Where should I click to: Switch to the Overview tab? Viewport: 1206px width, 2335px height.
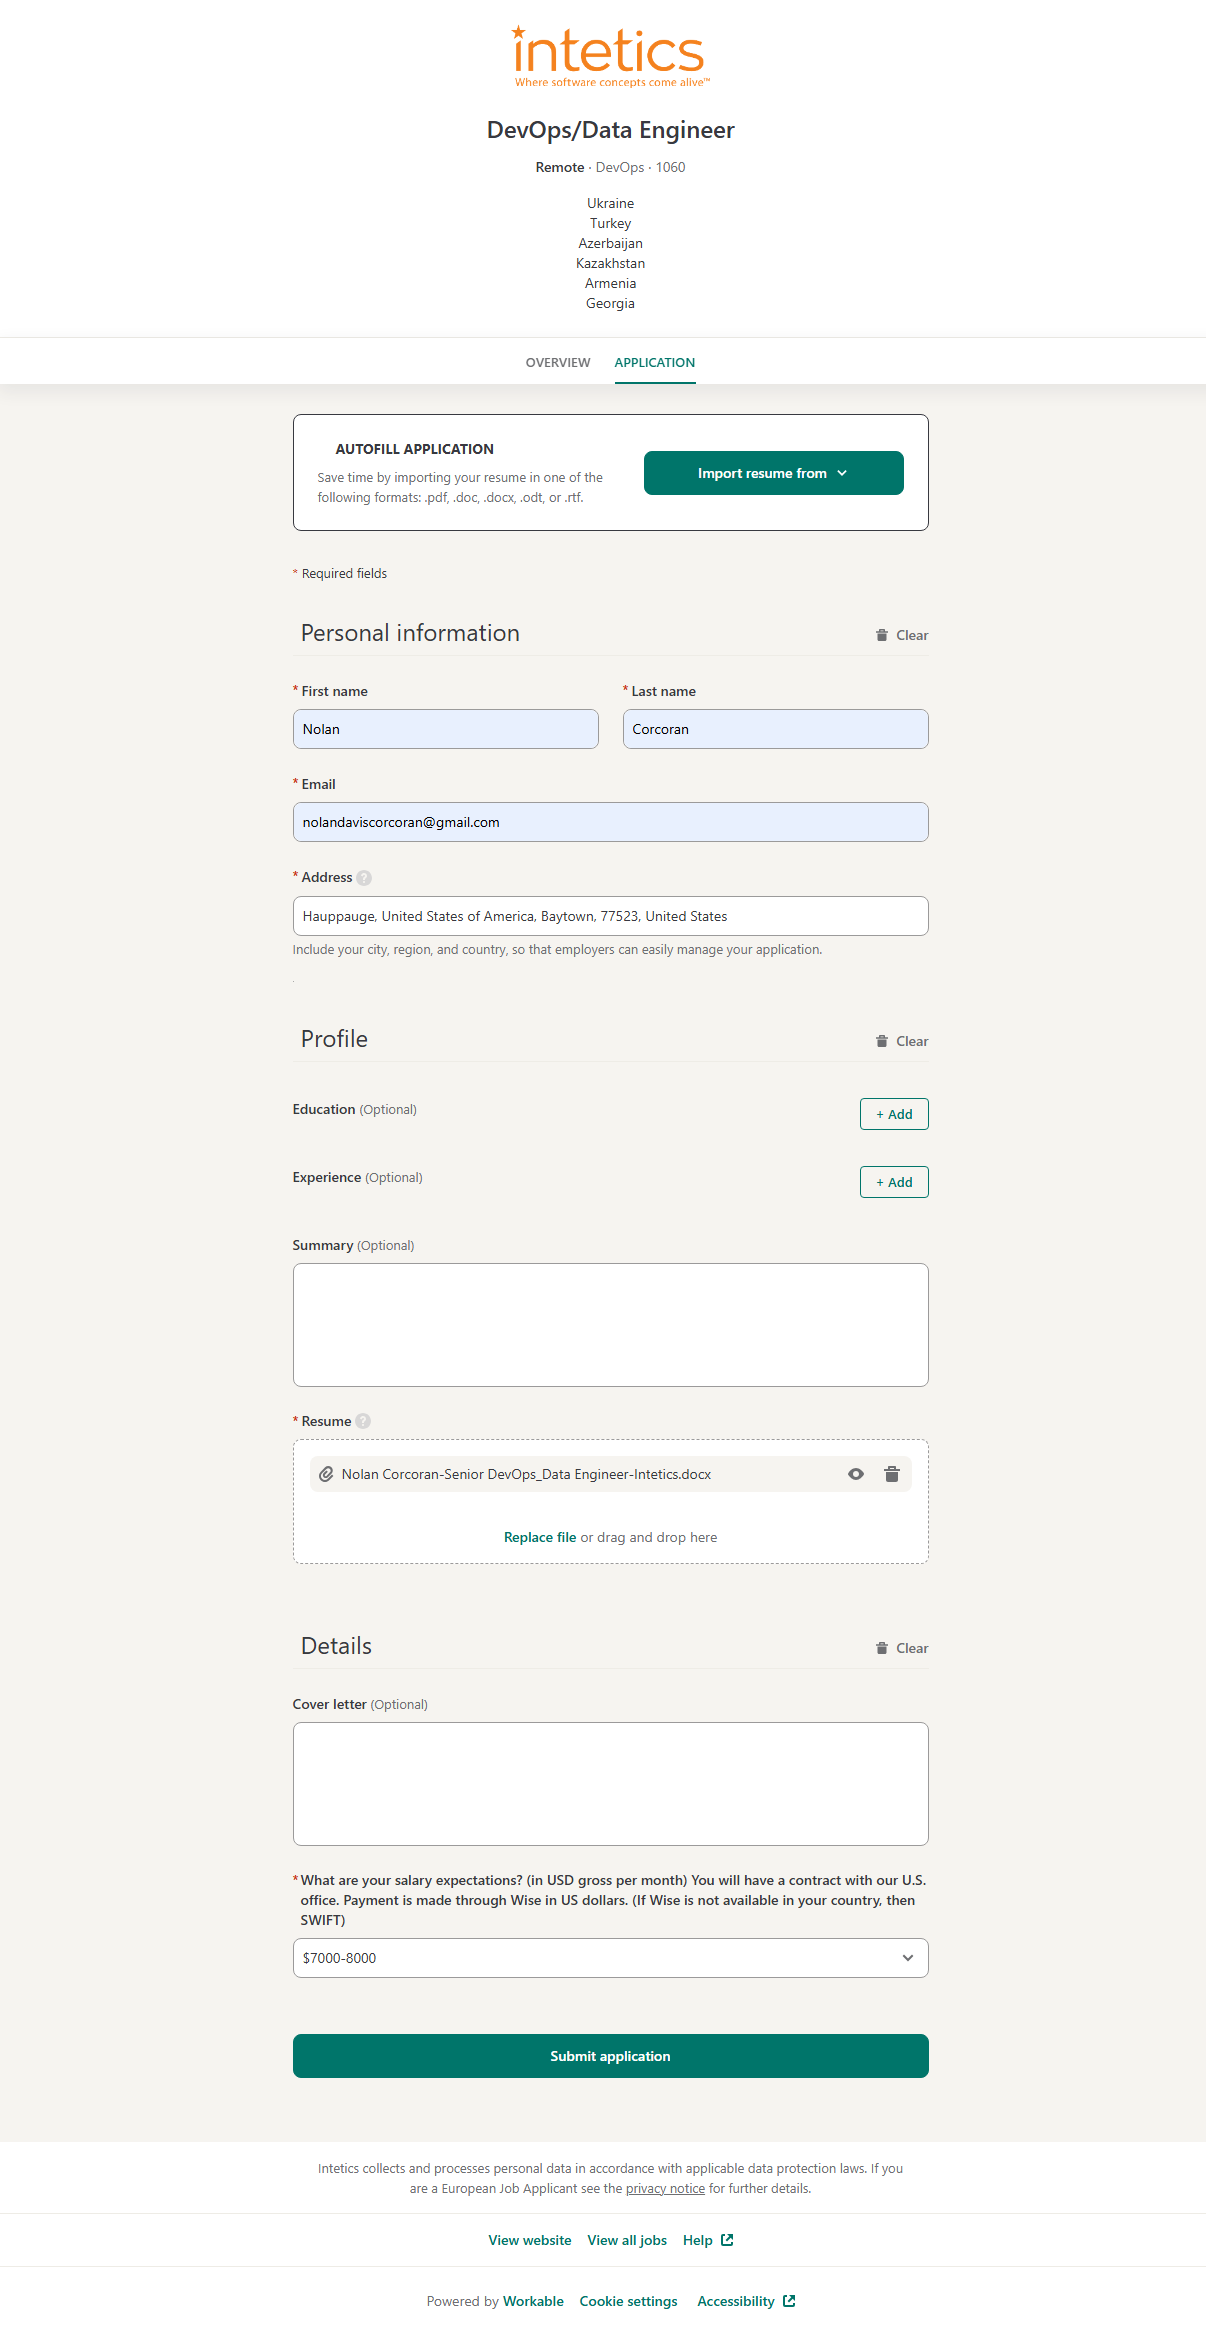558,362
